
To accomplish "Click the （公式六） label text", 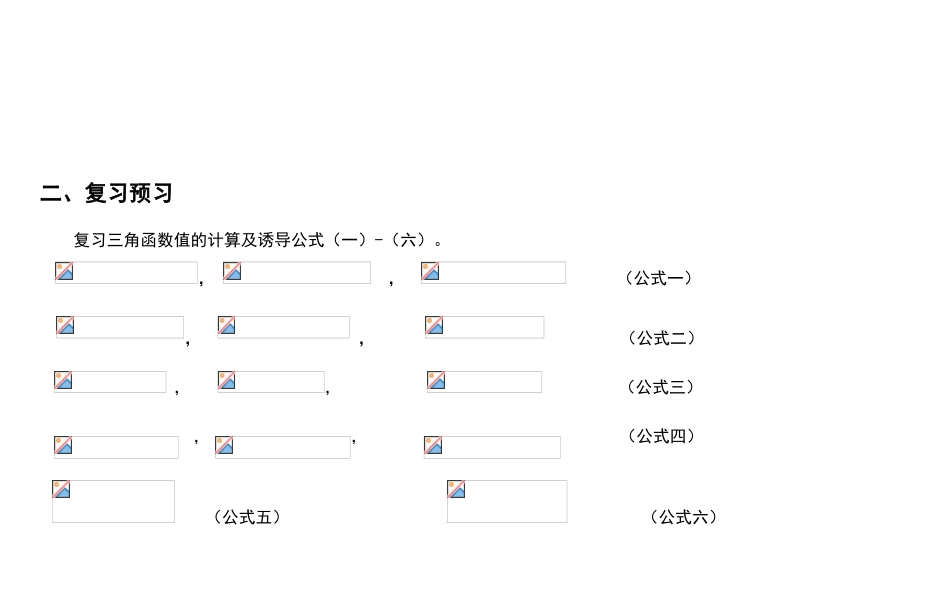I will (684, 517).
